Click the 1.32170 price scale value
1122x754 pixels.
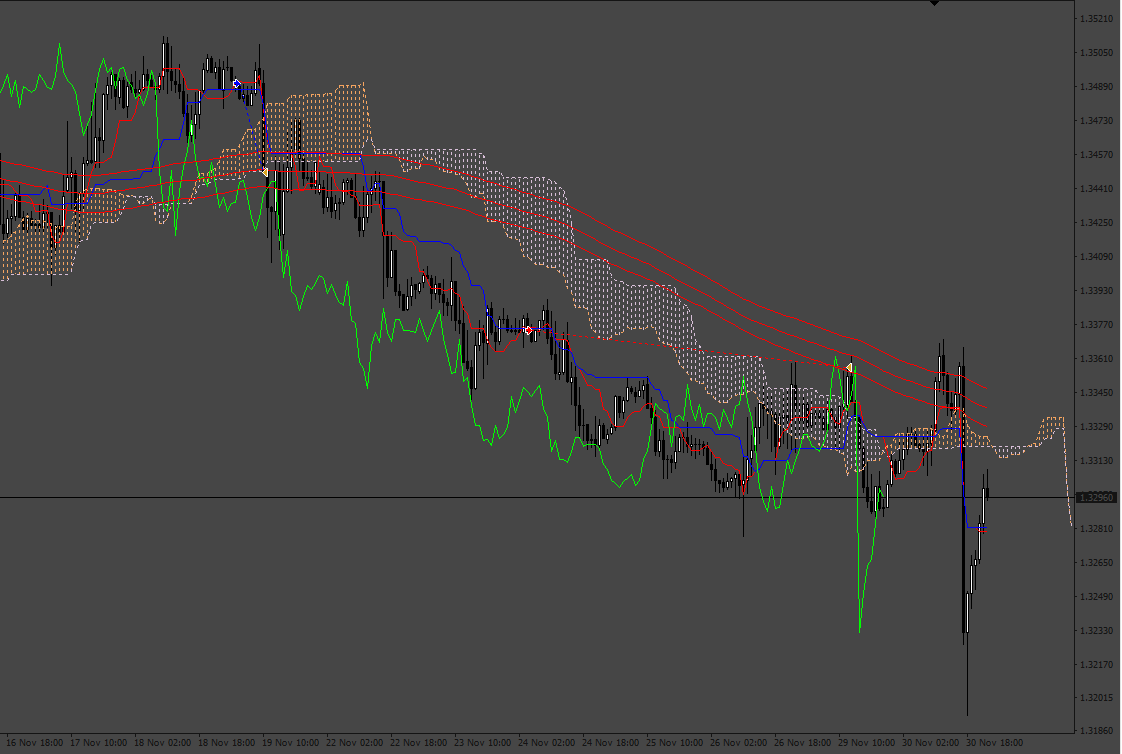pyautogui.click(x=1096, y=665)
